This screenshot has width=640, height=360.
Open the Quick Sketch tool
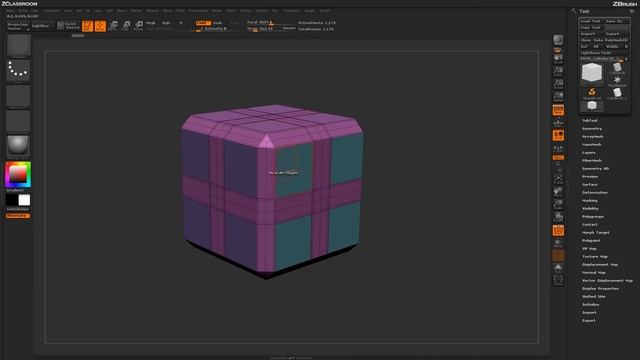(x=68, y=26)
